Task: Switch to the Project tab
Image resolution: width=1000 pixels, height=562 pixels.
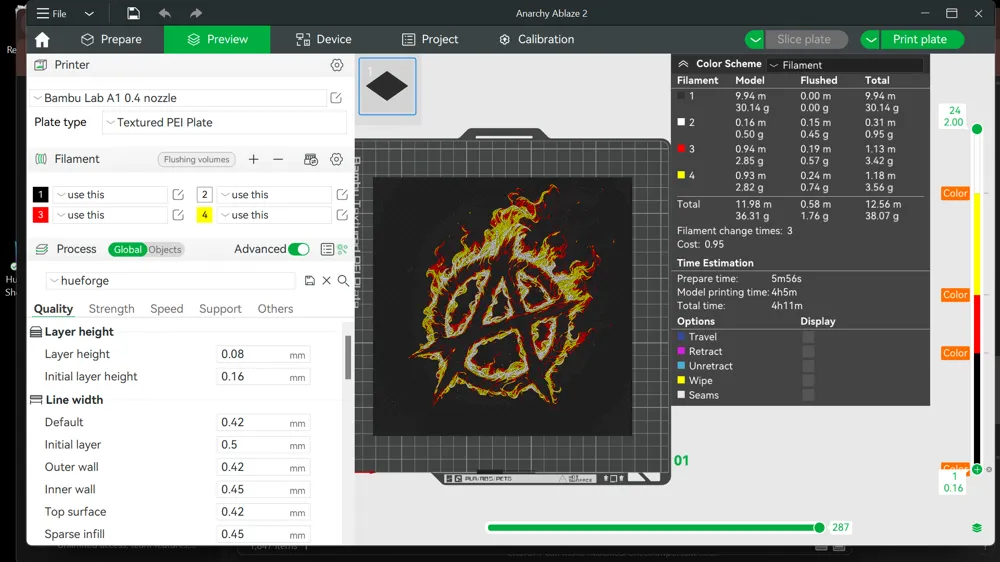Action: pos(430,40)
